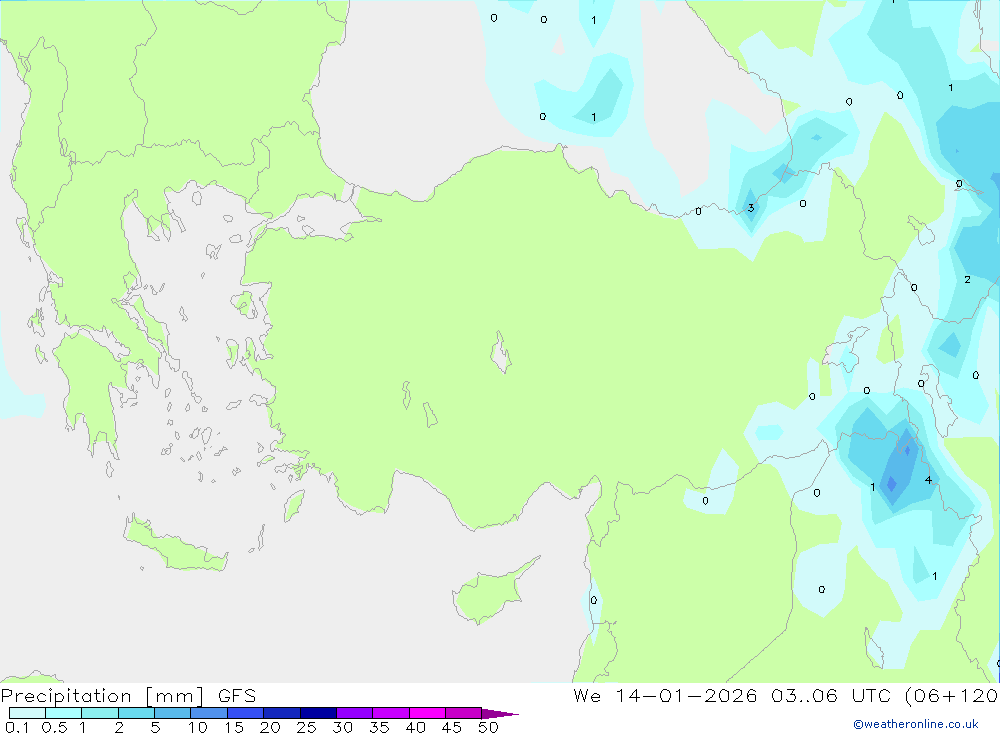Viewport: 1000px width, 733px height.
Task: Pick the 0.1–0.5 mm palest cyan legend swatch
Action: tap(27, 713)
